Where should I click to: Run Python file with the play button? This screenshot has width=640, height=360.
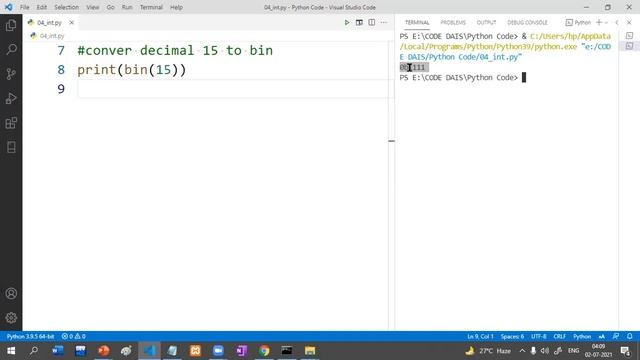pyautogui.click(x=347, y=22)
